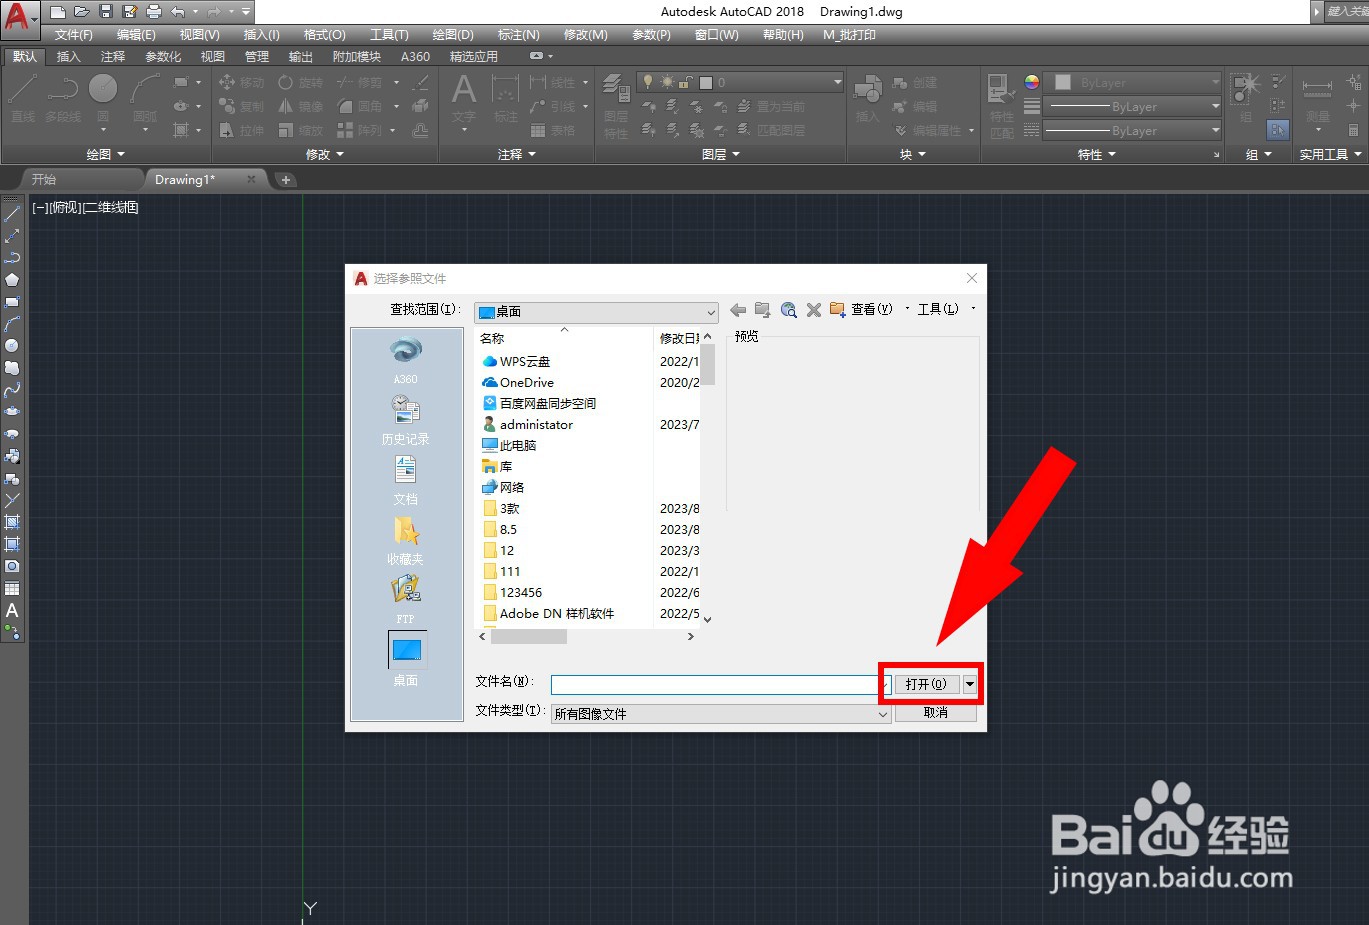This screenshot has width=1369, height=925.
Task: Click Save As icon in quick access toolbar
Action: tap(130, 12)
